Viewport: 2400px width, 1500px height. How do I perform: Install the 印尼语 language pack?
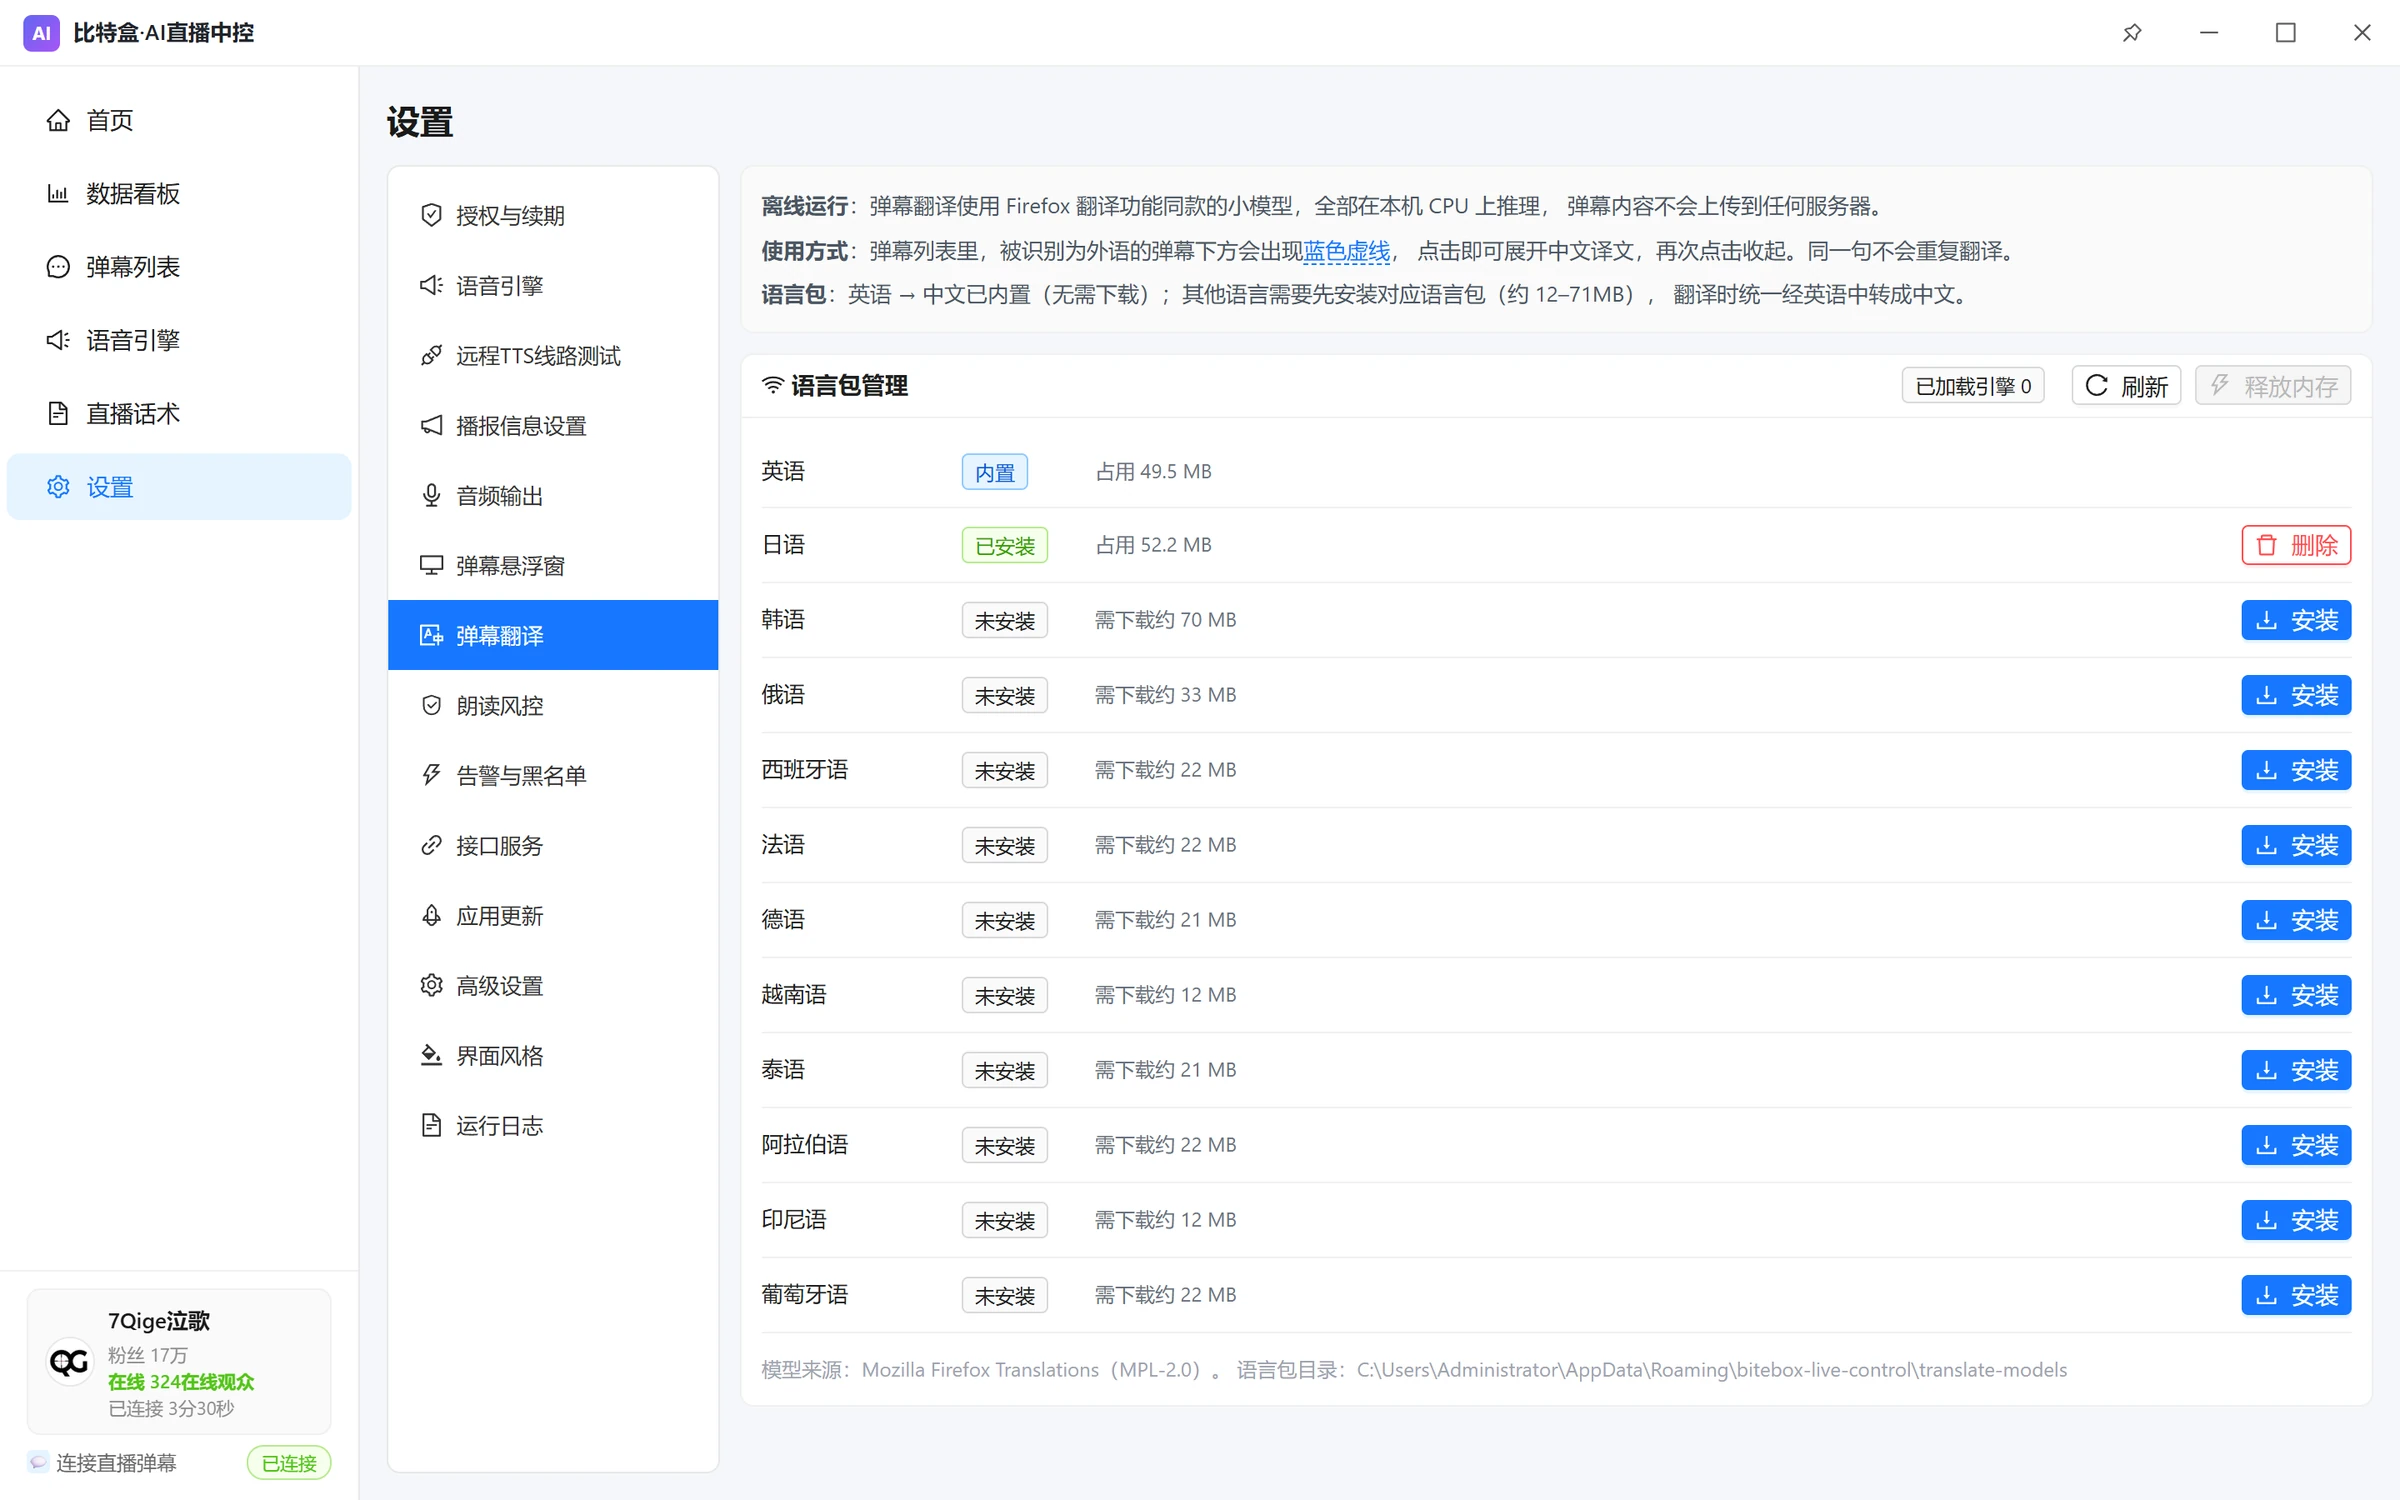[x=2296, y=1220]
